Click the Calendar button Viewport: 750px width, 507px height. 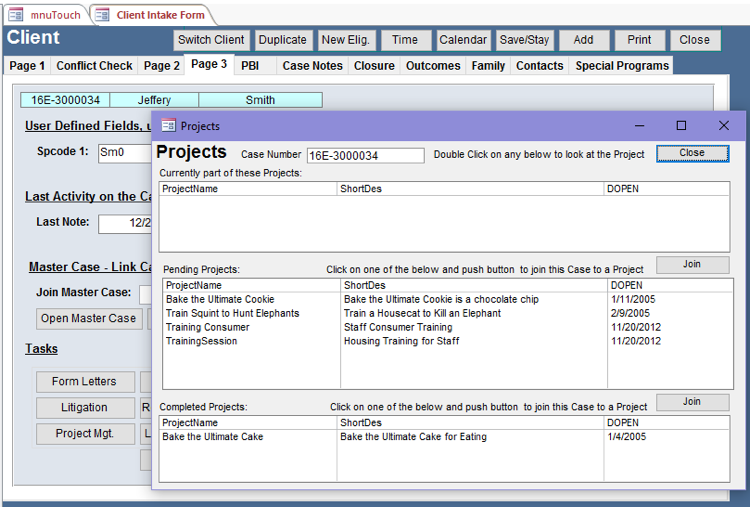463,40
